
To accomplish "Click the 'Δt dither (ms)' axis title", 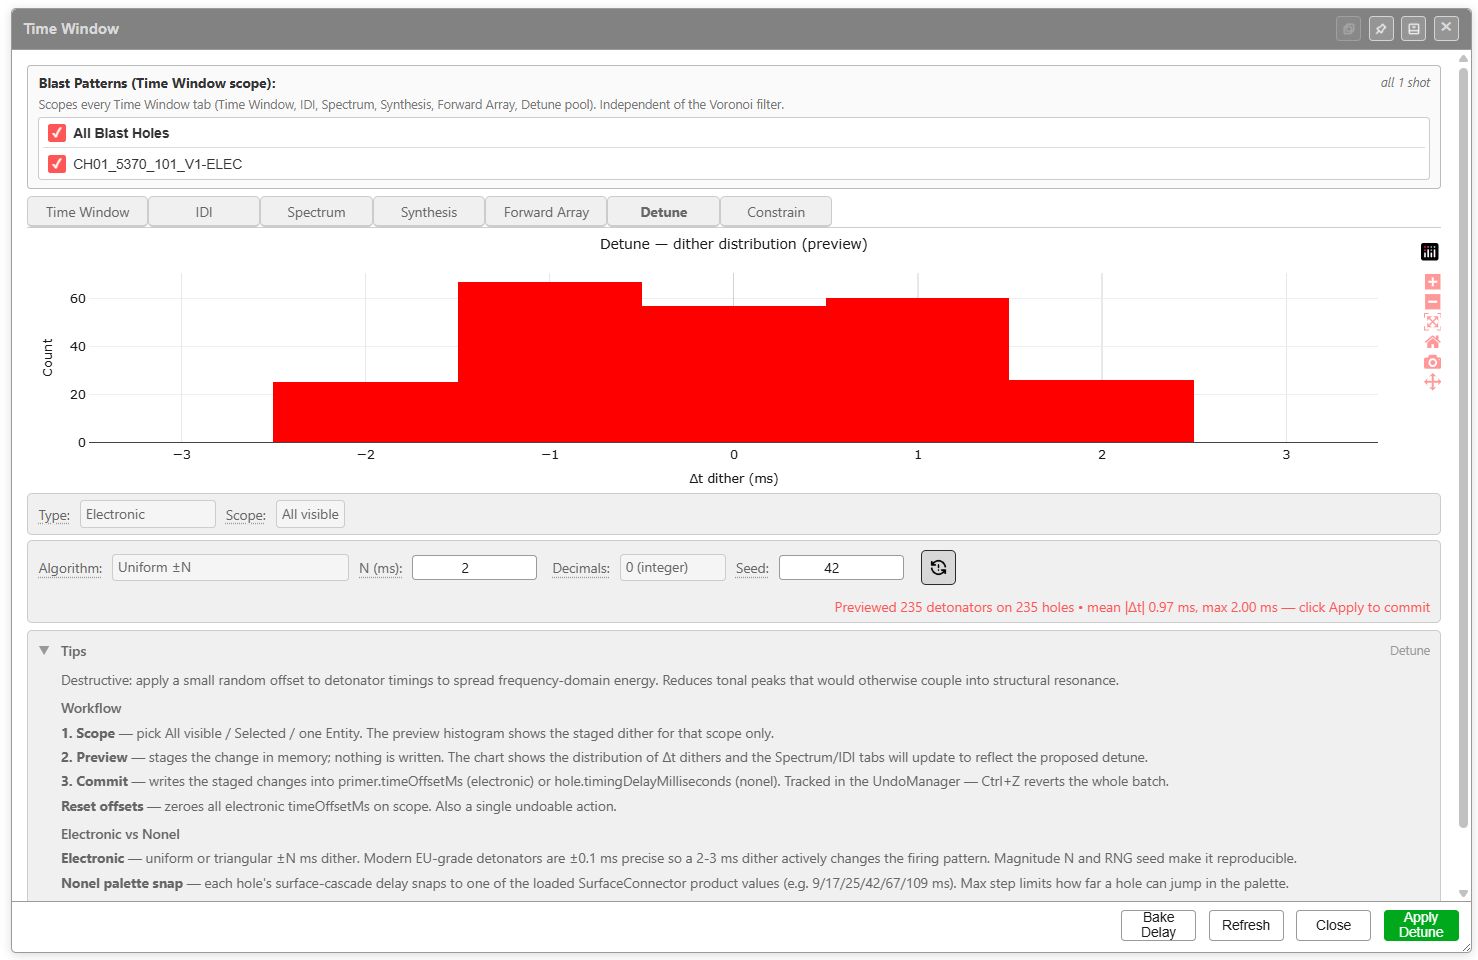I will (733, 479).
